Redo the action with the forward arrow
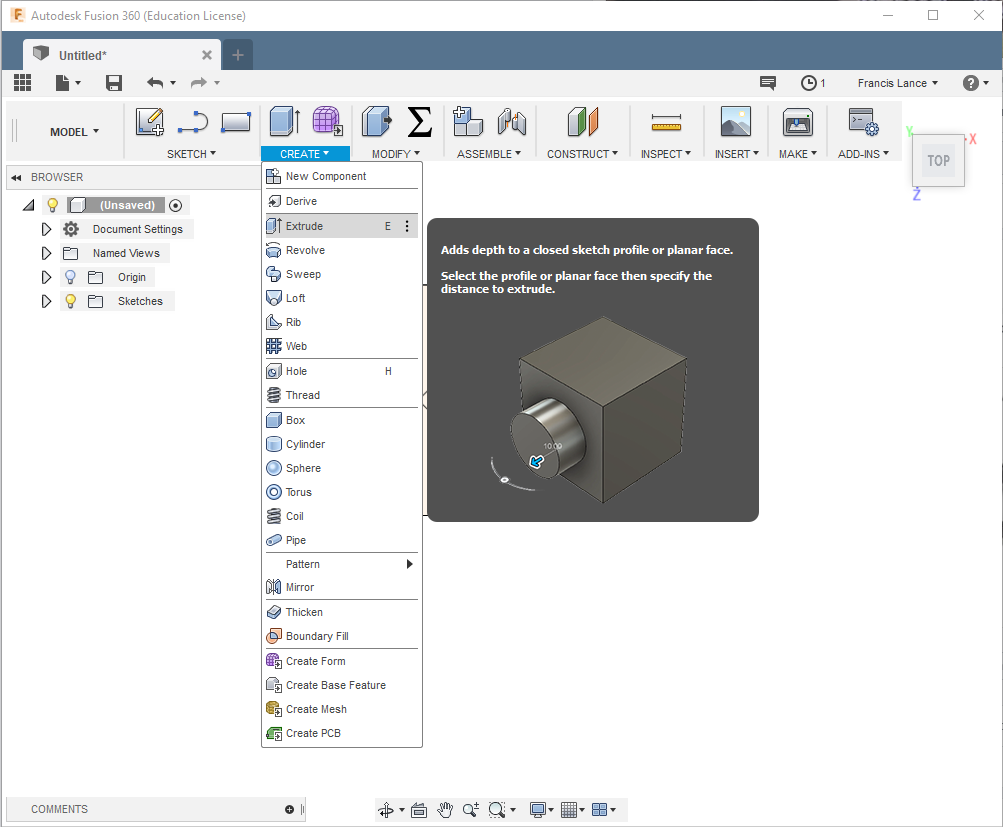Screen dimensions: 1003x827 tap(199, 83)
